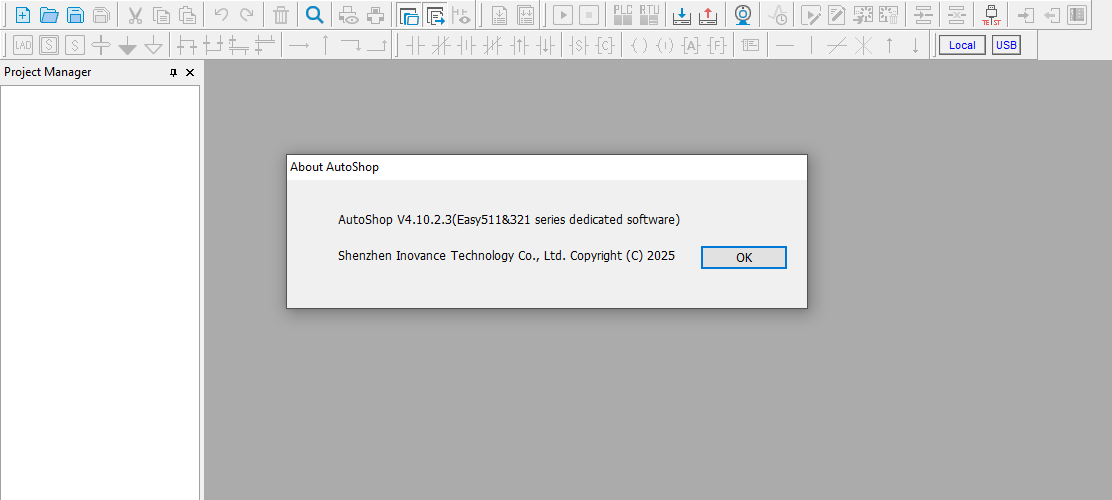The height and width of the screenshot is (500, 1112).
Task: Click the About AutoShop title bar
Action: [x=547, y=167]
